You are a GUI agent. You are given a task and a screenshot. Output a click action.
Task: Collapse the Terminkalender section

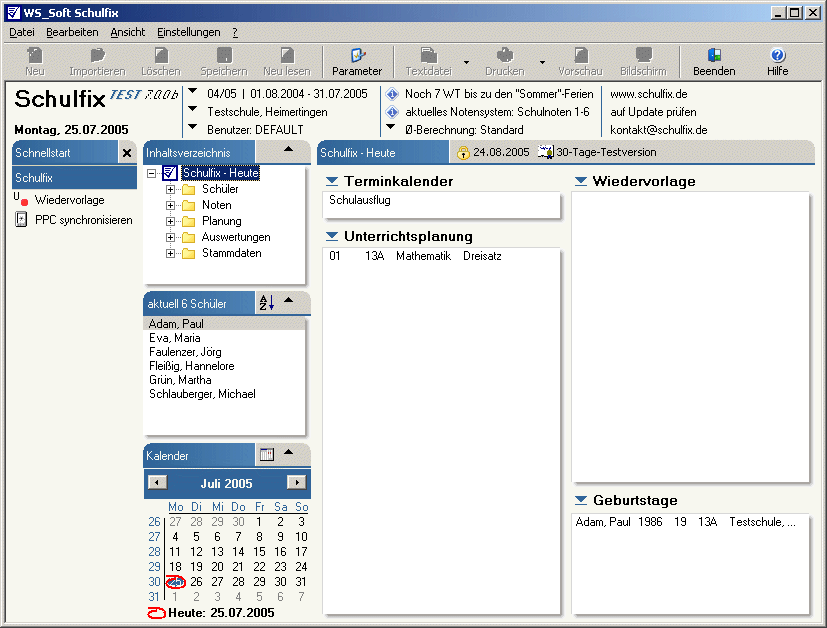(x=332, y=181)
